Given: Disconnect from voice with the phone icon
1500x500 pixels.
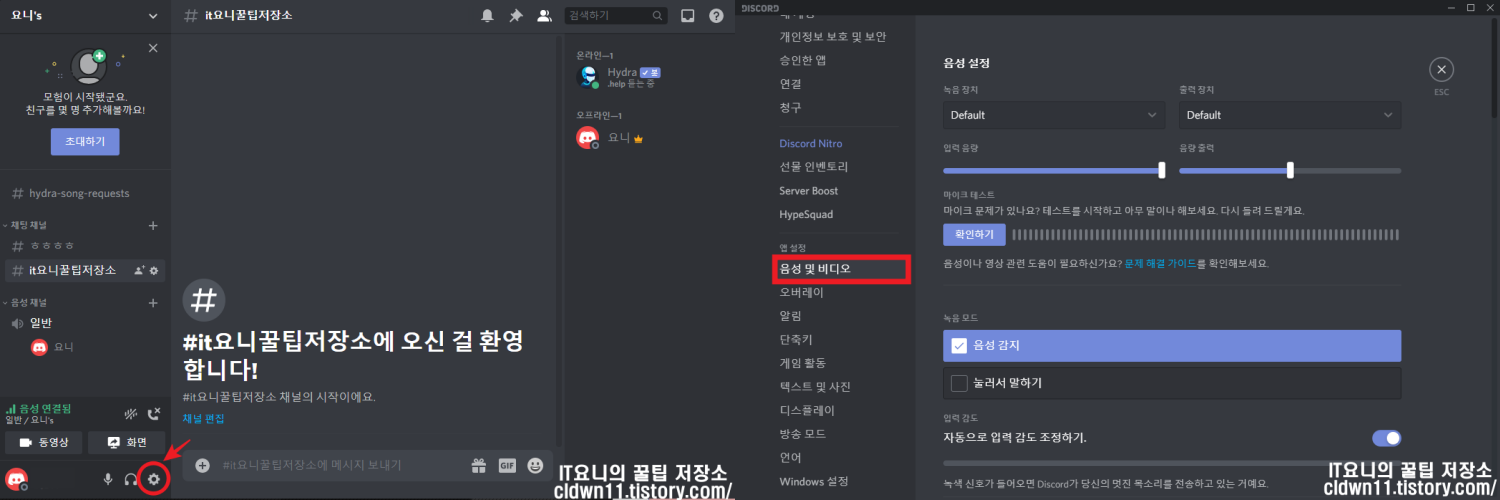Looking at the screenshot, I should 154,413.
